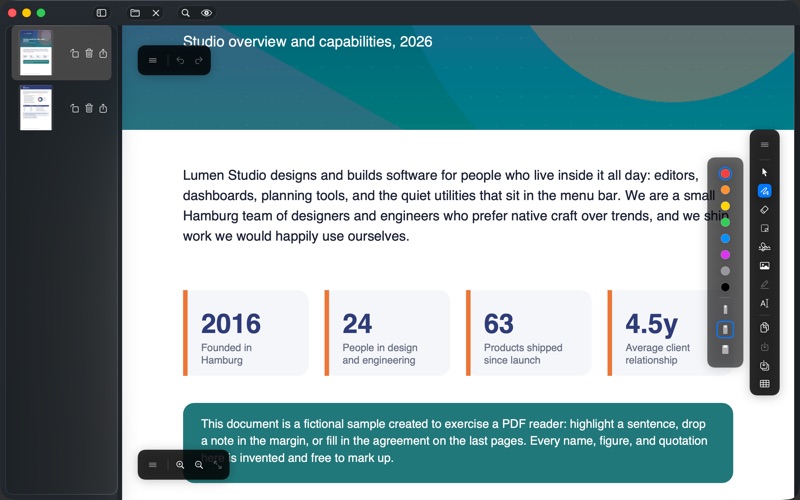Select the thin pen stroke width
Screen dimensions: 800x500
click(725, 310)
